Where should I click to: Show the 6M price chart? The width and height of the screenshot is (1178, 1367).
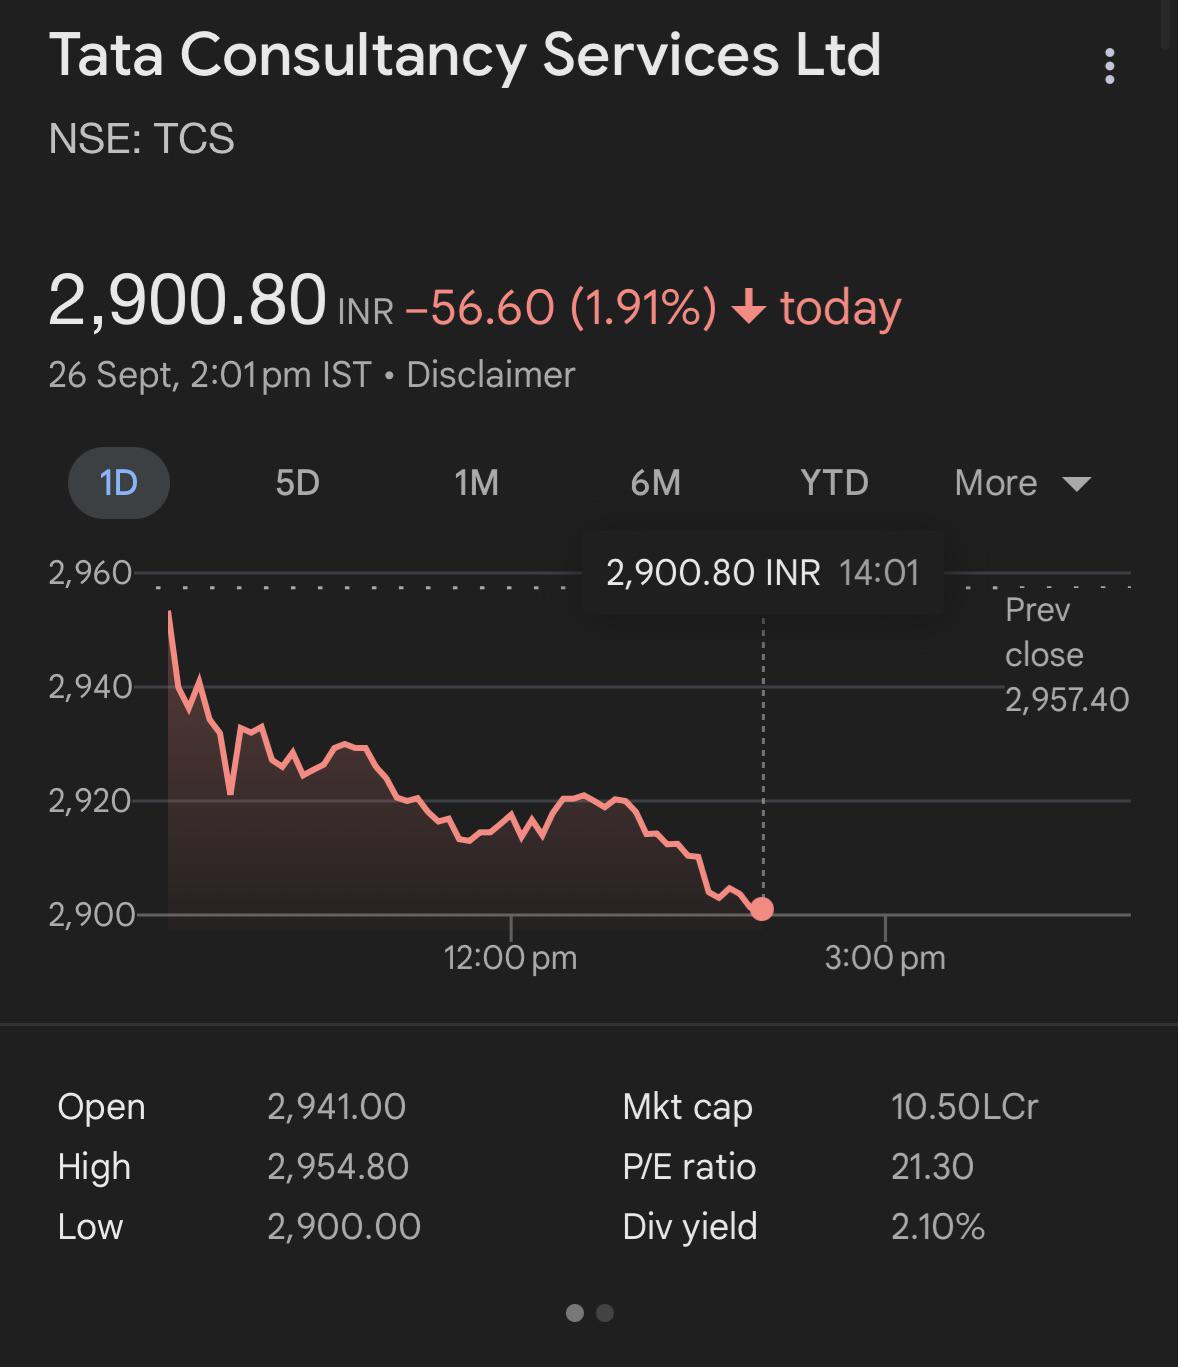655,483
